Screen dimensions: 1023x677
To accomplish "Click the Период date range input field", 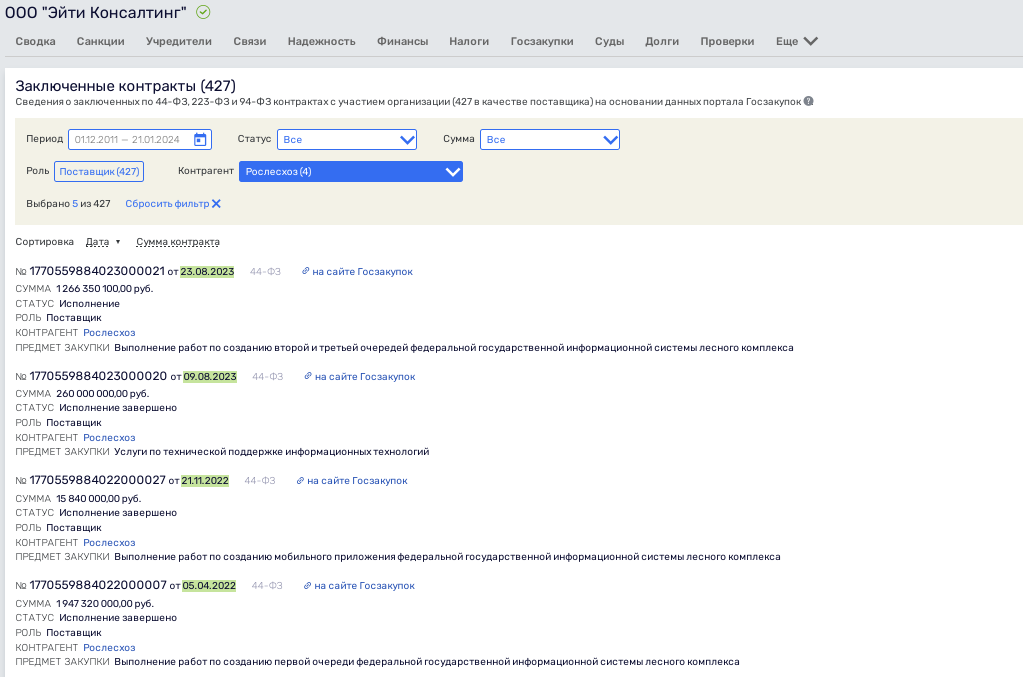I will tap(140, 140).
